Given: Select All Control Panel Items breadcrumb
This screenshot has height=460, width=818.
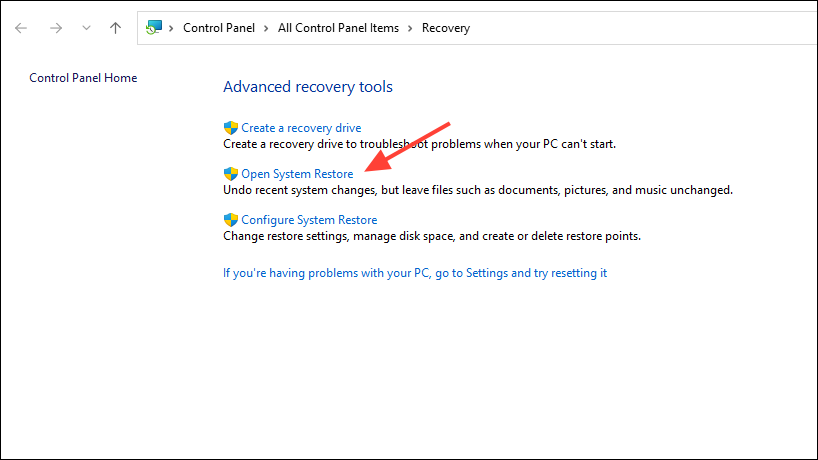Looking at the screenshot, I should click(x=338, y=28).
